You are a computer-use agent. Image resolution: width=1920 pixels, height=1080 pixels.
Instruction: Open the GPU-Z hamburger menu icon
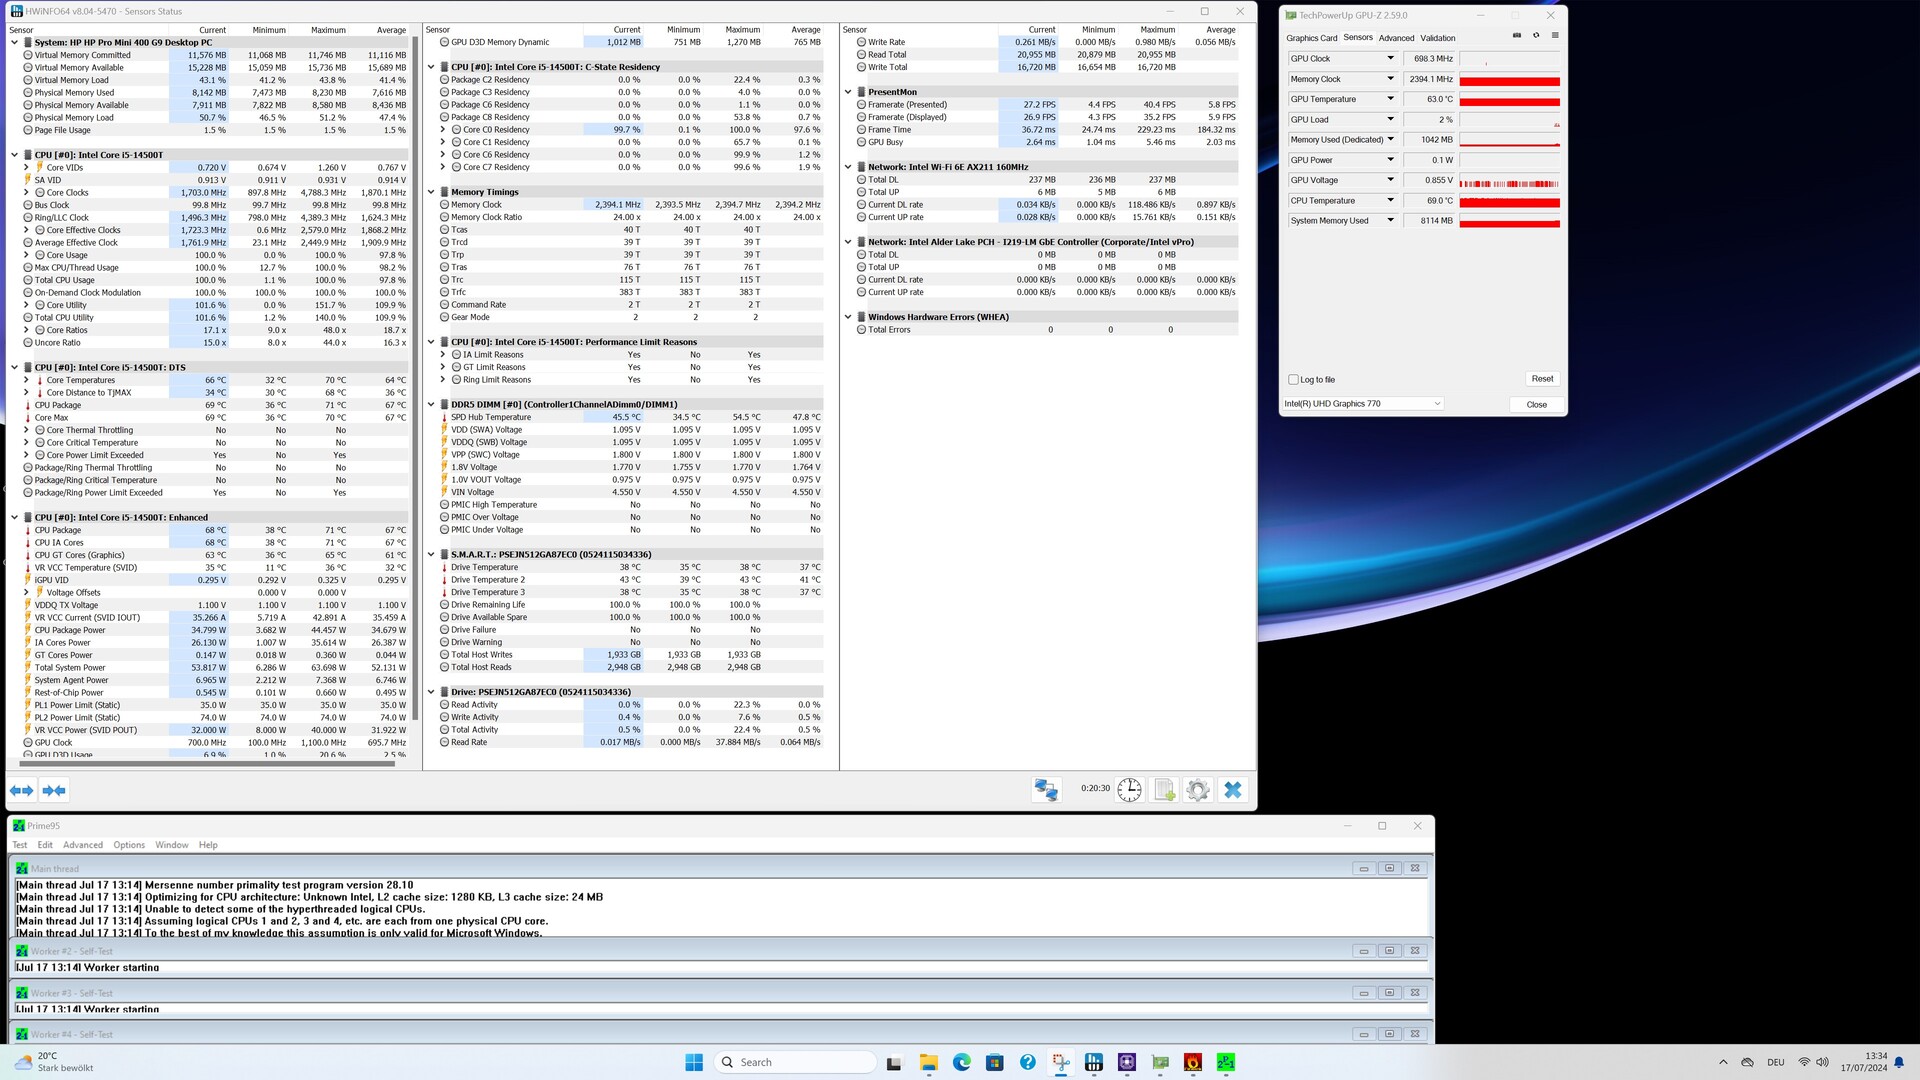[x=1554, y=36]
